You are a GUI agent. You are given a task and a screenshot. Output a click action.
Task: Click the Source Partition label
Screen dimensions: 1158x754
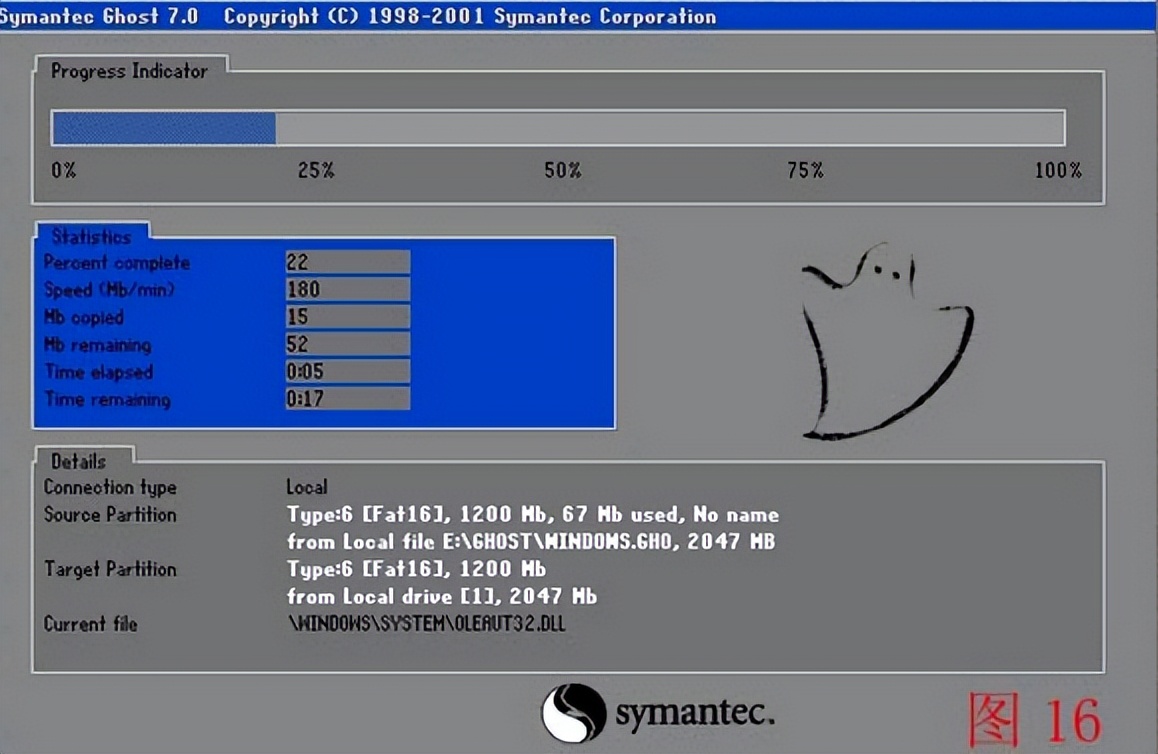110,515
